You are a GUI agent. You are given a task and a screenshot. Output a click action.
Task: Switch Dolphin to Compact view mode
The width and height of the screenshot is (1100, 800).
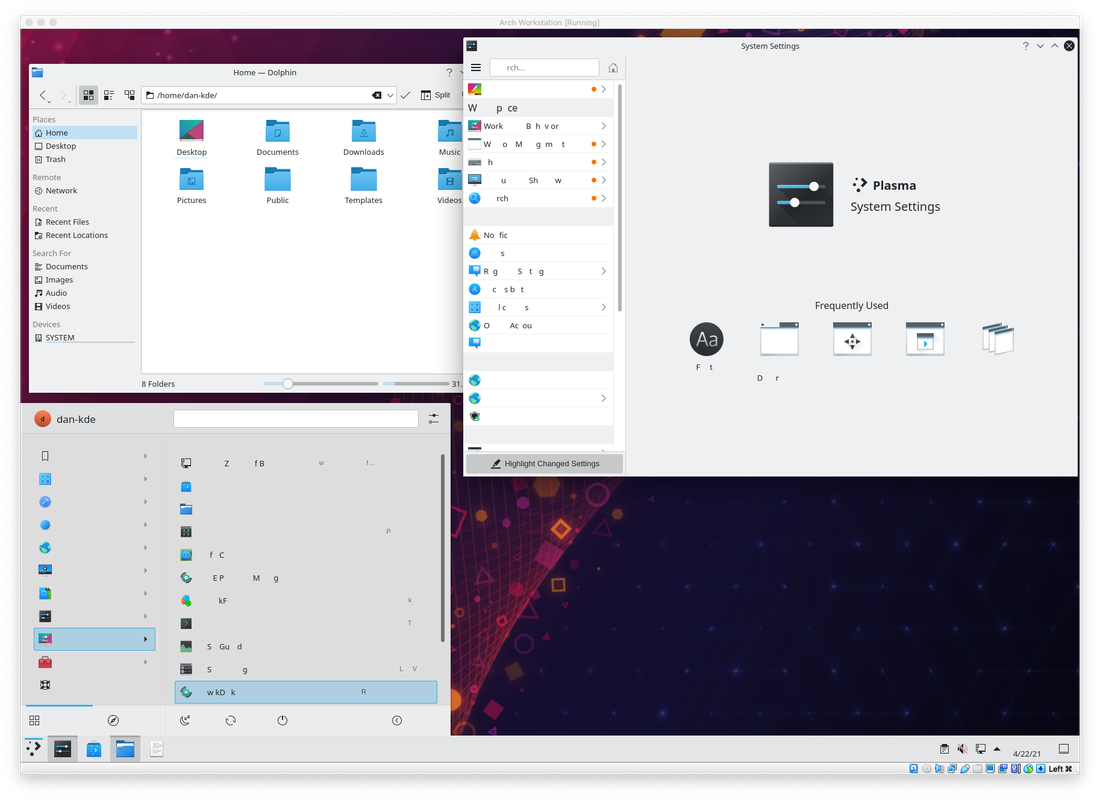pyautogui.click(x=109, y=95)
